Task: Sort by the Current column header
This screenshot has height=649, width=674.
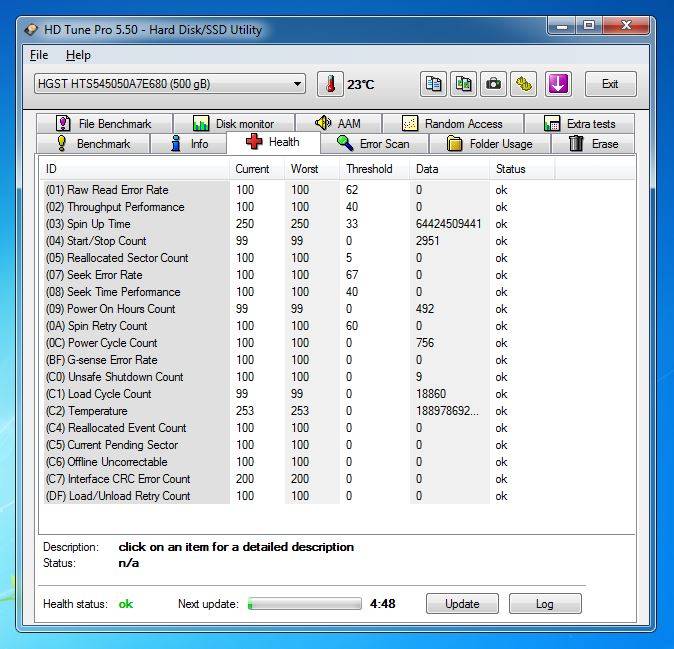Action: pyautogui.click(x=257, y=169)
